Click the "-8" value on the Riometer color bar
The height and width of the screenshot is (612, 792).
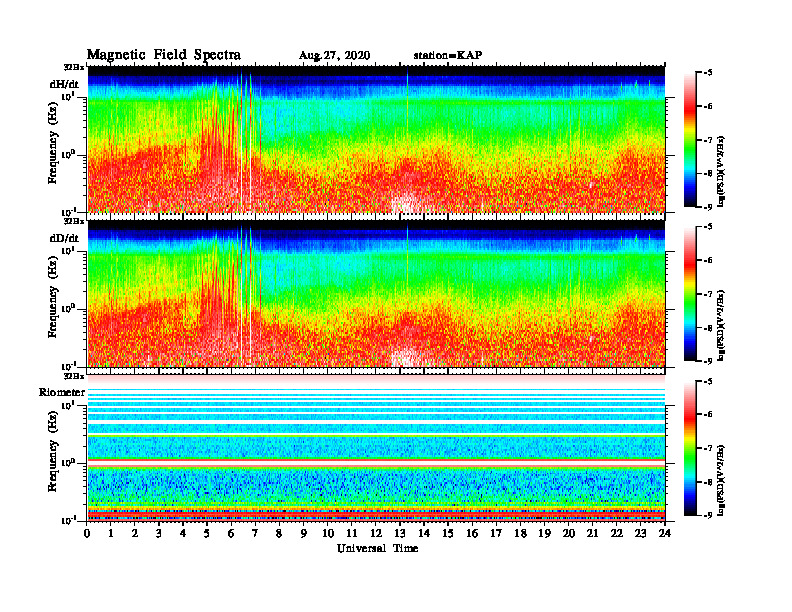click(708, 482)
